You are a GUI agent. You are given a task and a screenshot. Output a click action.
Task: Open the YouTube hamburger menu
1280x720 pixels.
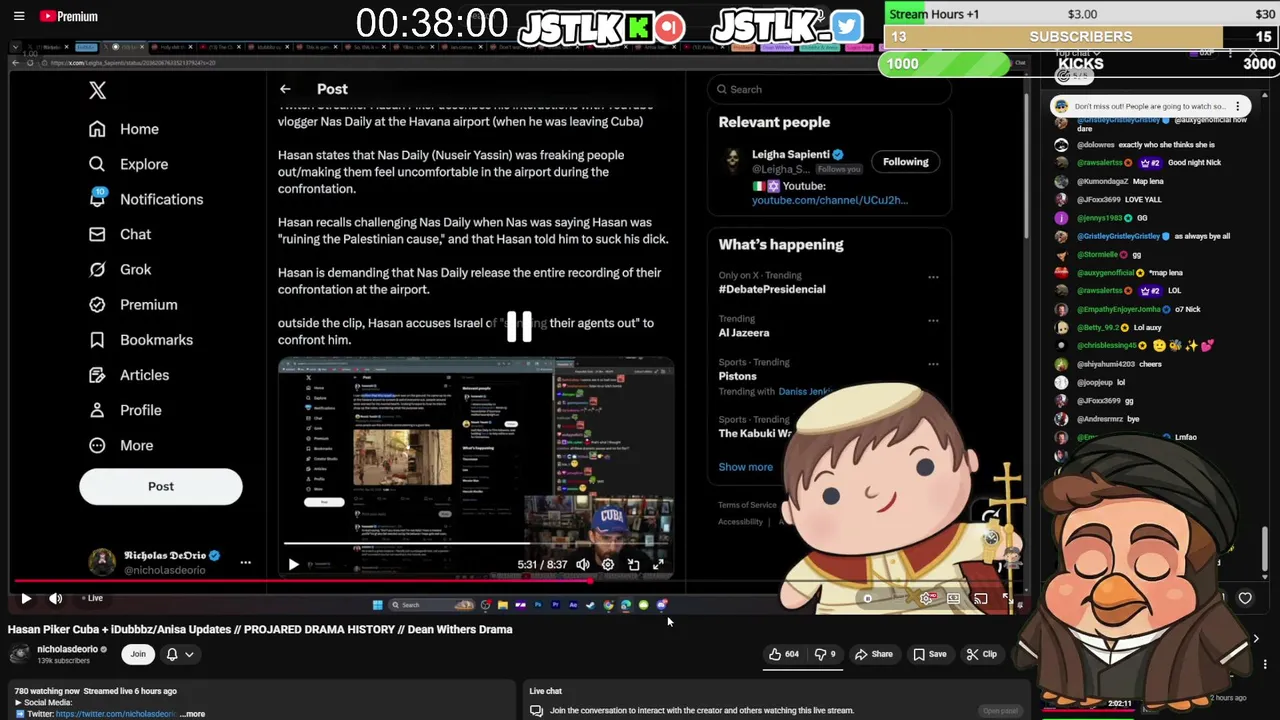19,16
